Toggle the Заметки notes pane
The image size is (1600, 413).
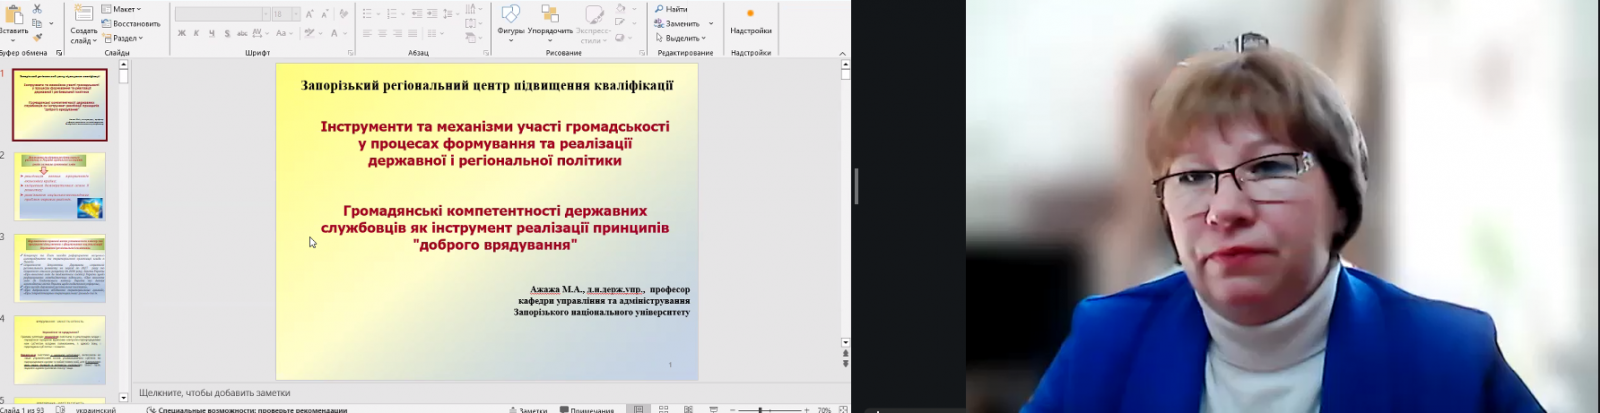point(527,409)
